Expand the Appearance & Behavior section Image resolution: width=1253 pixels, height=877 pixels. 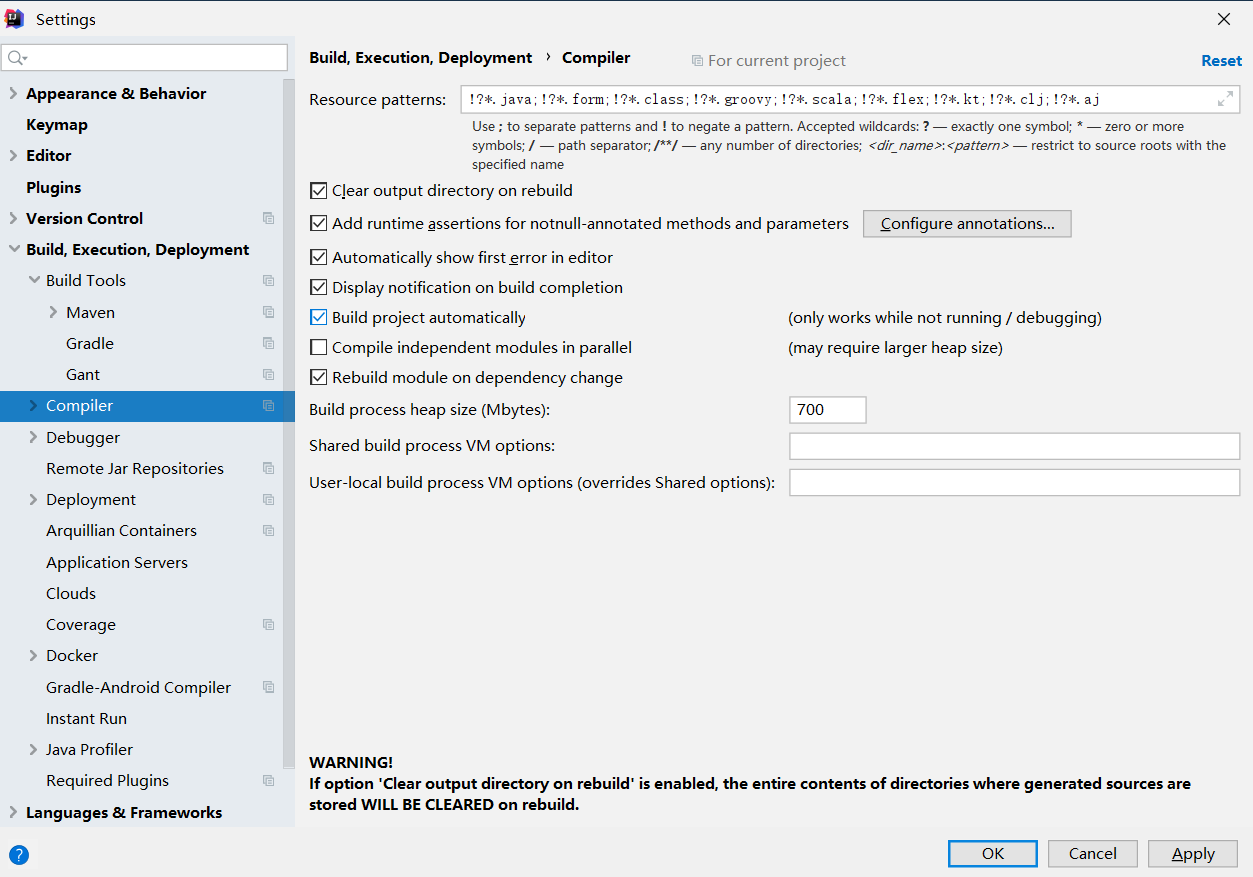coord(13,94)
